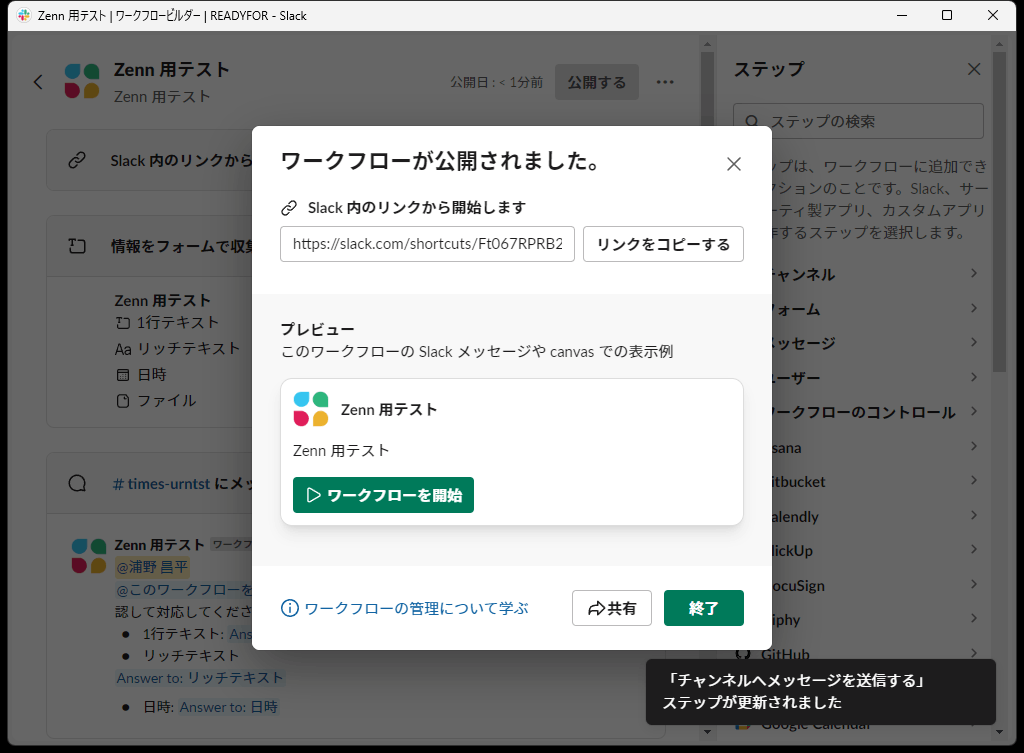Click the form icon on 情報をフォームで収集 step
1024x753 pixels.
(x=77, y=246)
